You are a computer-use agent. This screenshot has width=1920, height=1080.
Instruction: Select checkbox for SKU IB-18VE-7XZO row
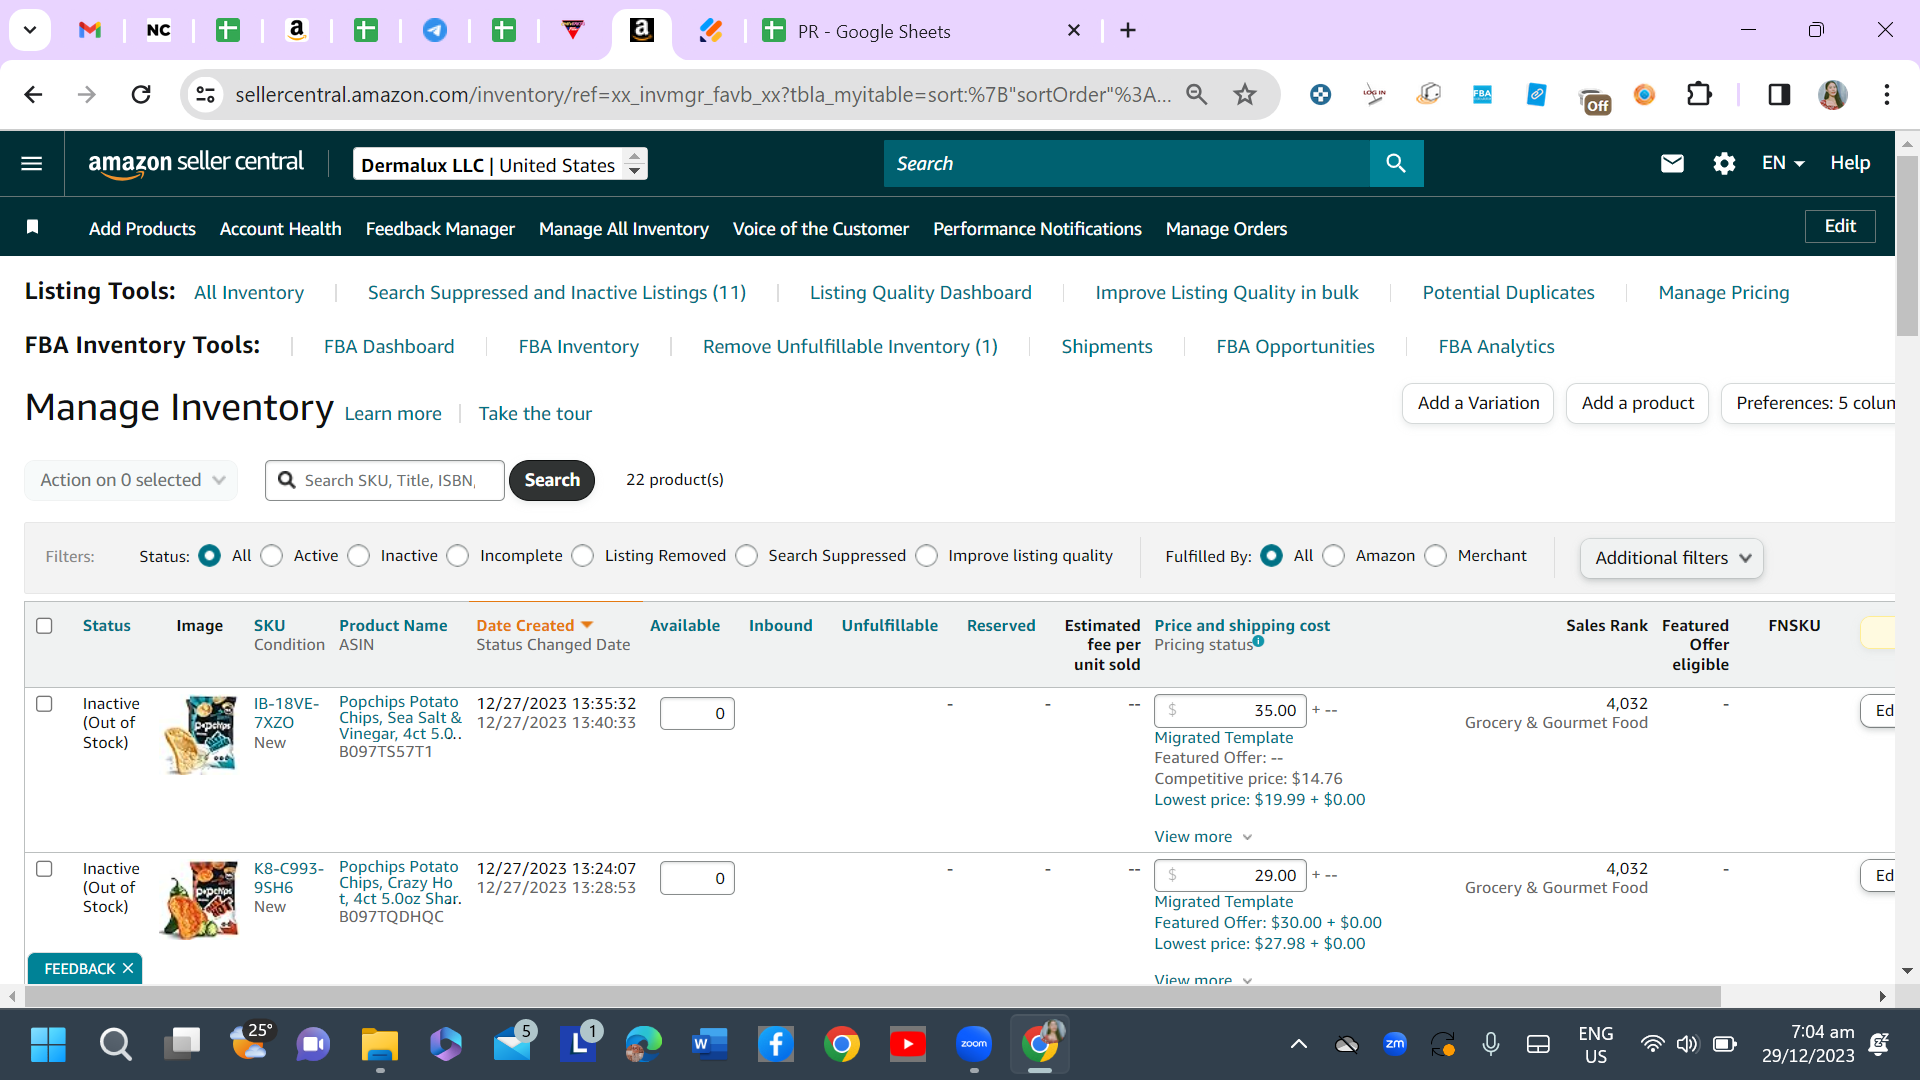(x=44, y=704)
